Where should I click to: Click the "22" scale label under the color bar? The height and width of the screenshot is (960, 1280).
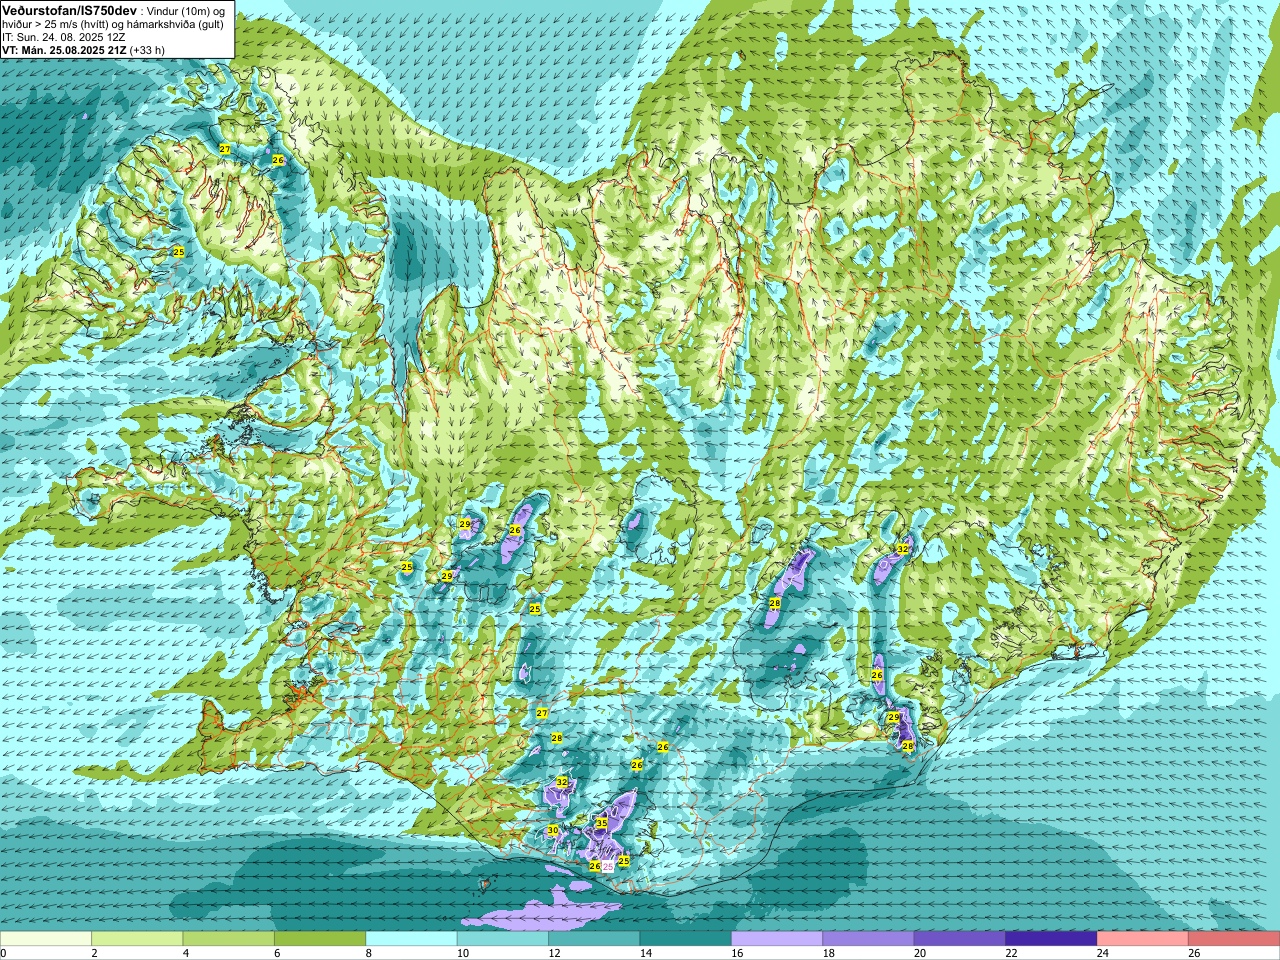(1011, 954)
